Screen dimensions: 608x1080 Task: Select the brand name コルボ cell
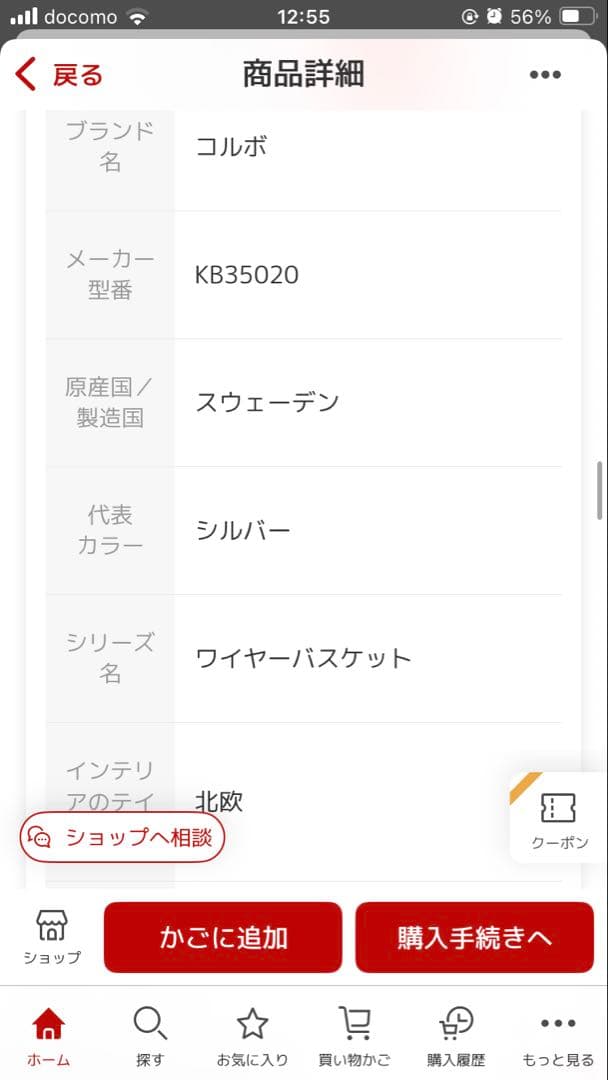point(232,146)
